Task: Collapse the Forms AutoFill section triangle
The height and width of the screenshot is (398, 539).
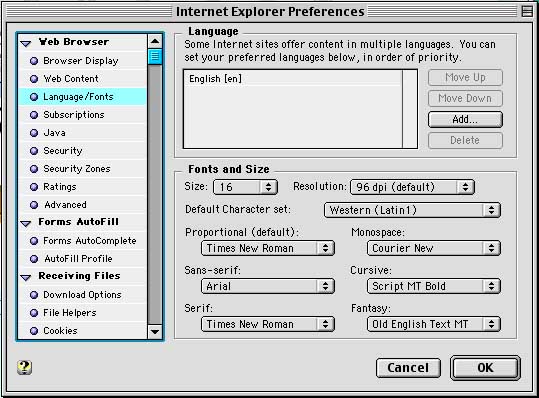Action: pos(26,223)
